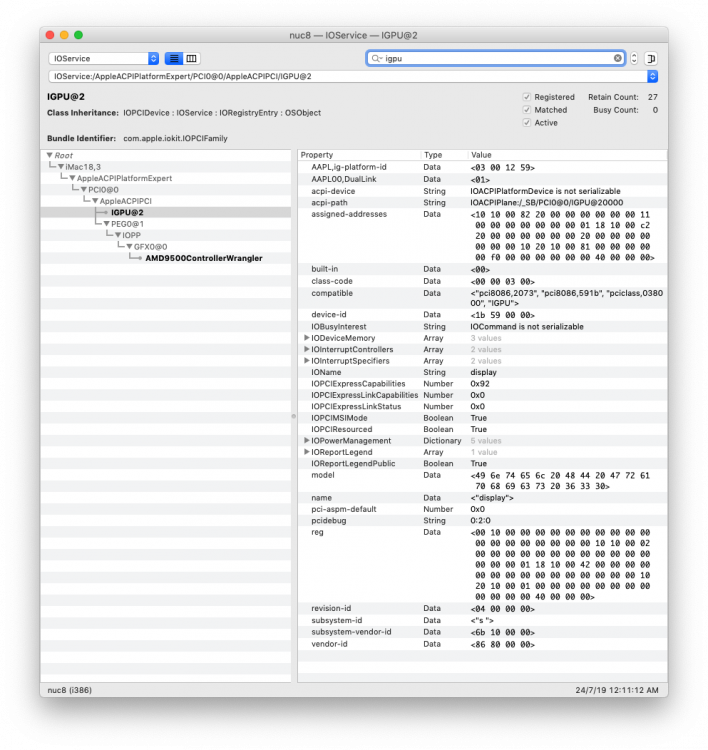The width and height of the screenshot is (708, 750).
Task: Select the device-id property row
Action: click(482, 315)
